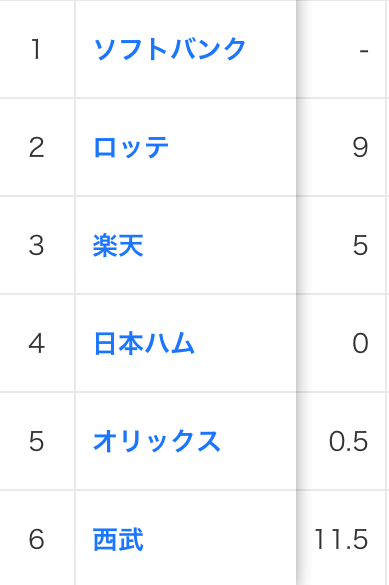Screen dimensions: 389x585
Task: Select rank 1 cell
Action: click(37, 49)
